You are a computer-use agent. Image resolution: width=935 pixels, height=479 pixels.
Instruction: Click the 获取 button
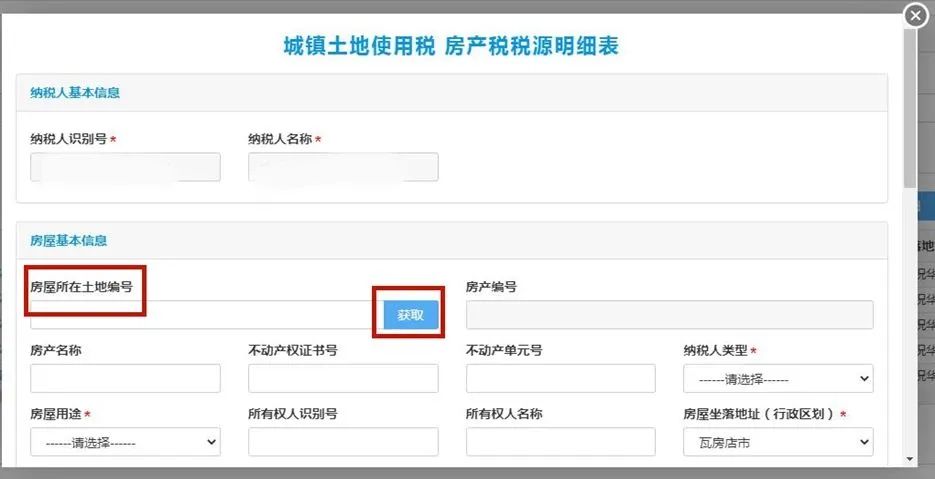(x=411, y=315)
